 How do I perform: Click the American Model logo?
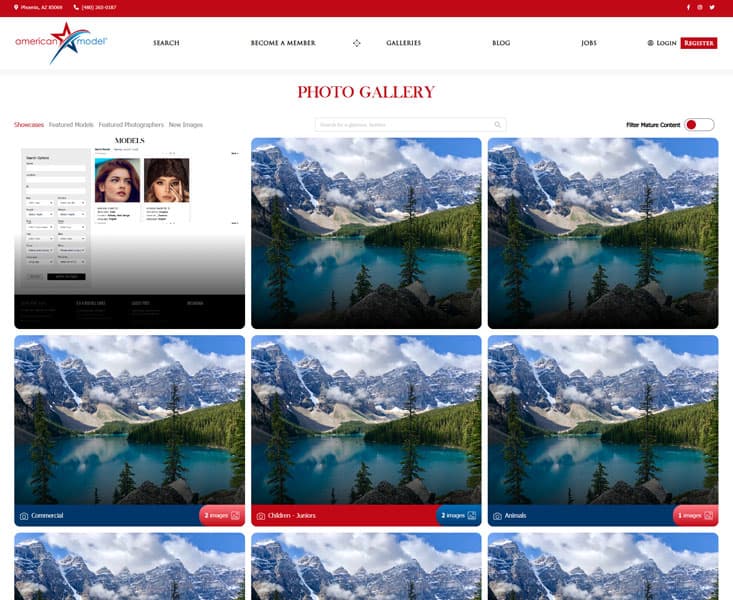click(61, 43)
